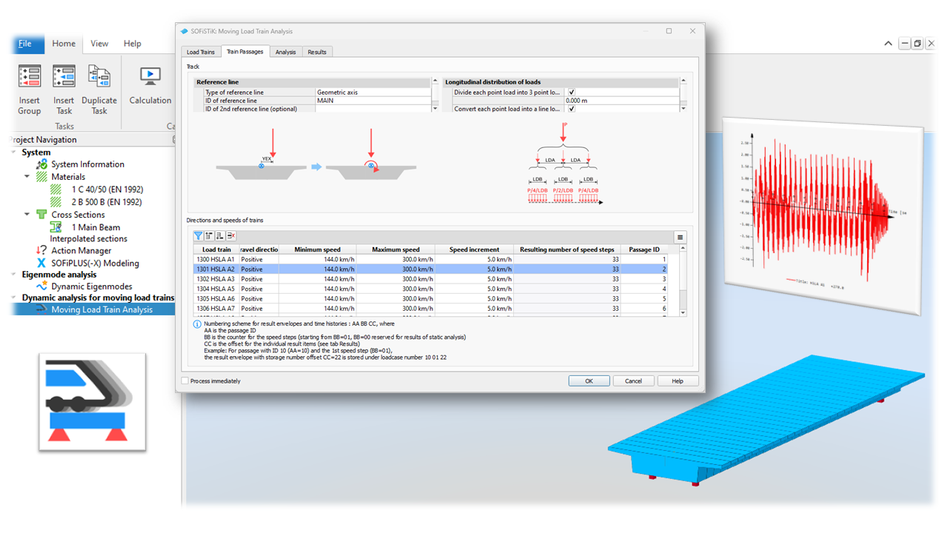Click Type of reference line value field

(x=373, y=92)
